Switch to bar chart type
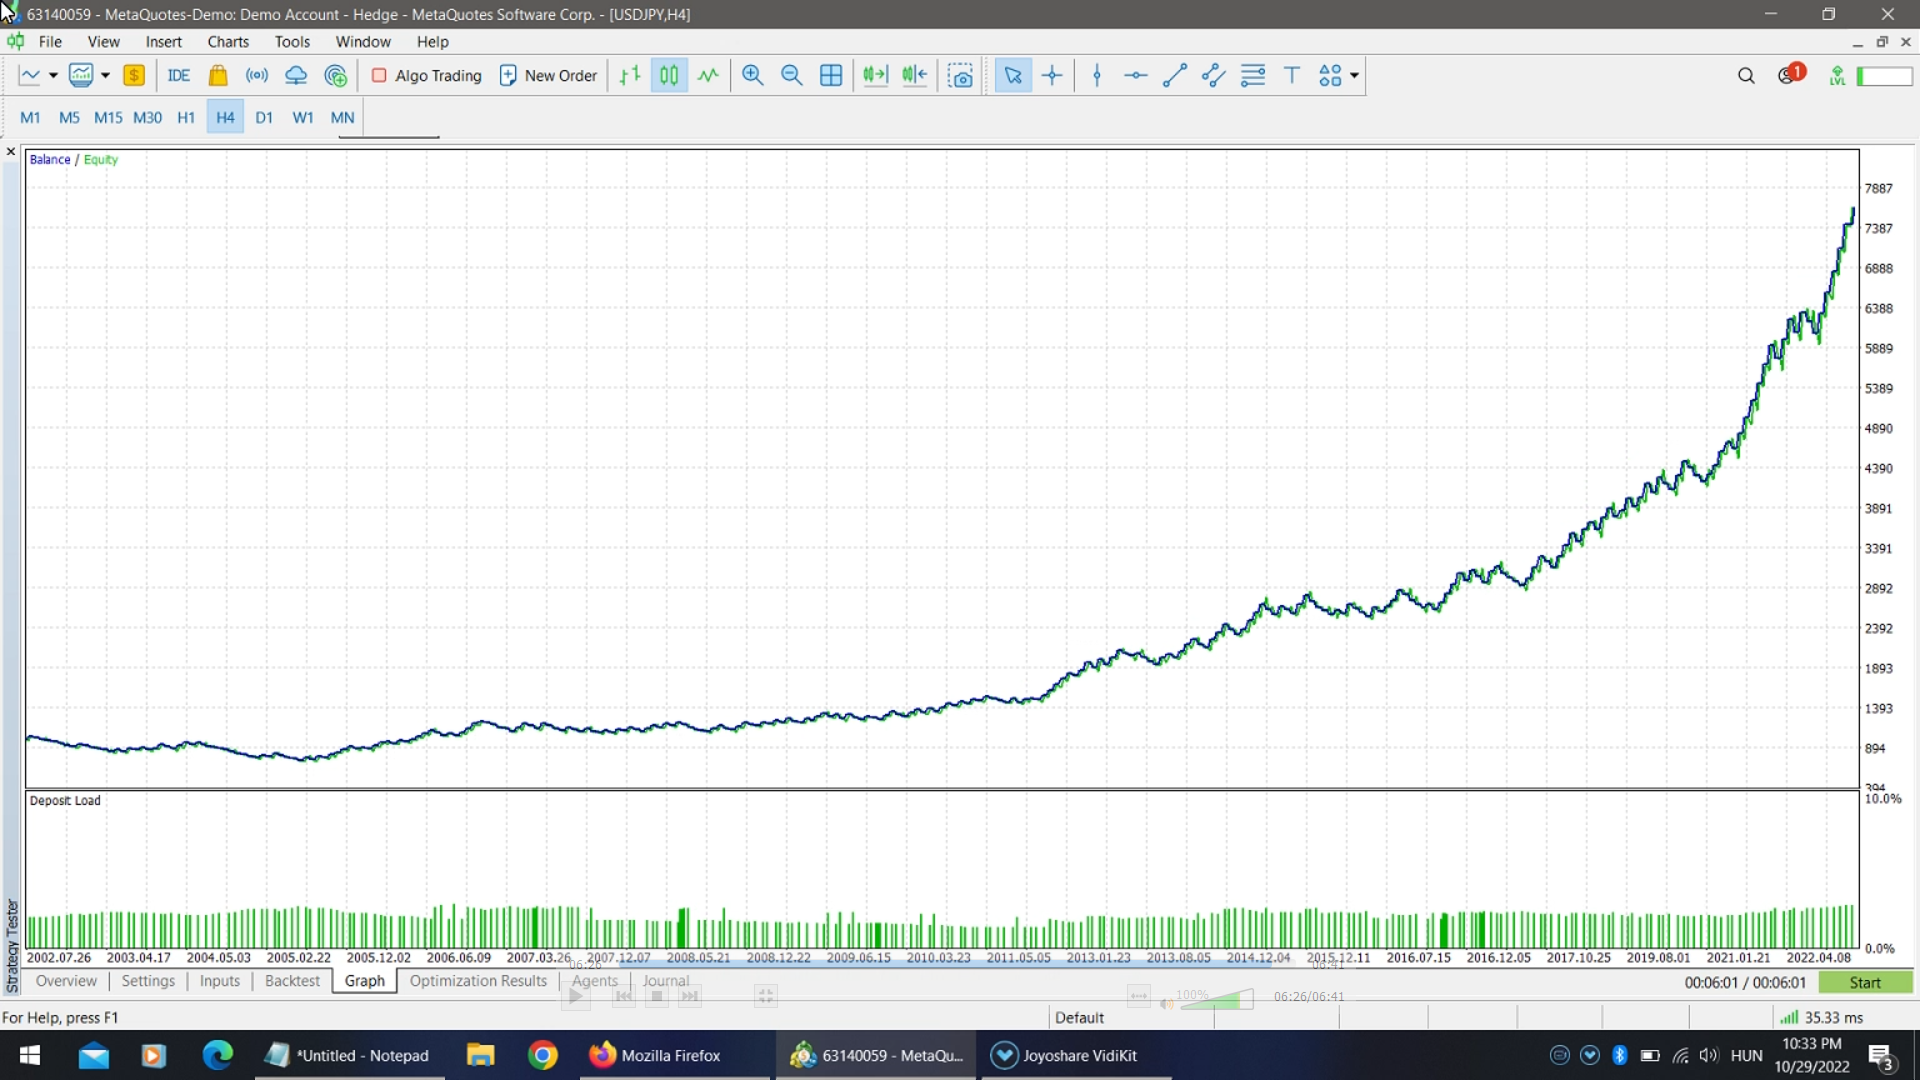The height and width of the screenshot is (1080, 1920). 630,75
